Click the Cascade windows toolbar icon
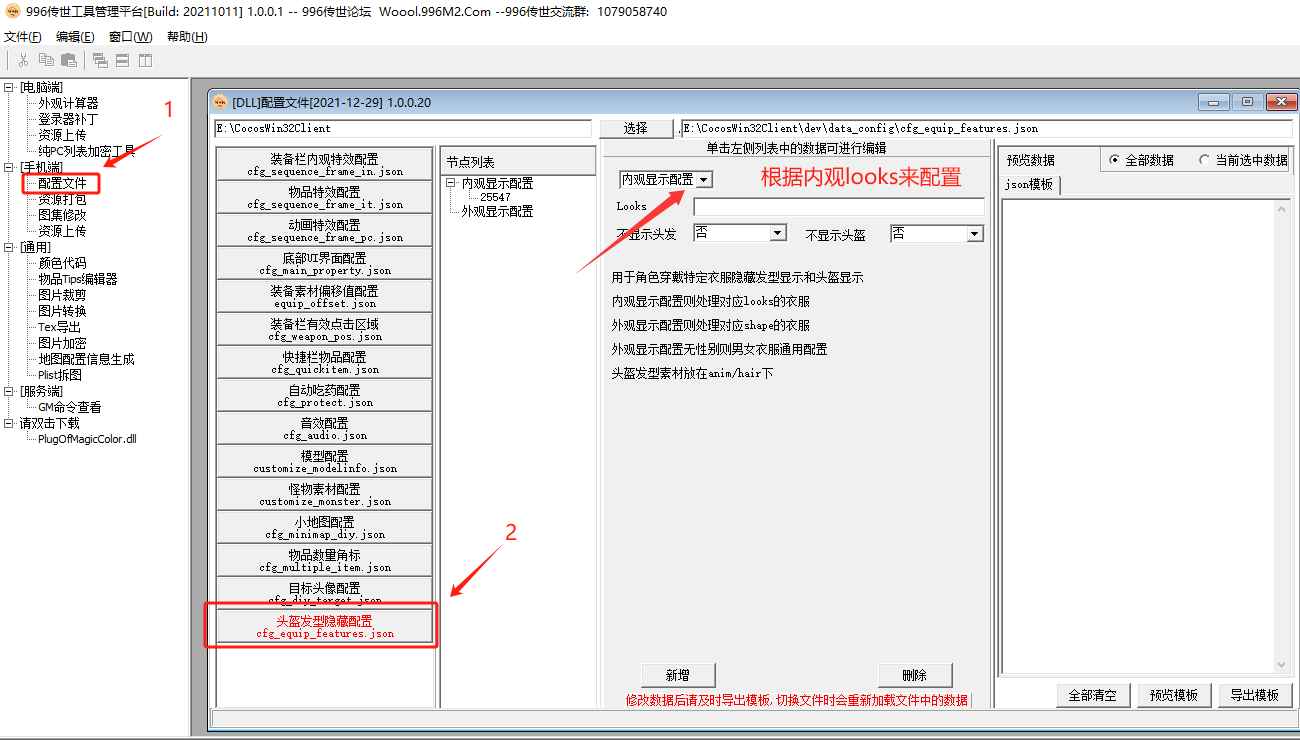The height and width of the screenshot is (742, 1300). [100, 60]
